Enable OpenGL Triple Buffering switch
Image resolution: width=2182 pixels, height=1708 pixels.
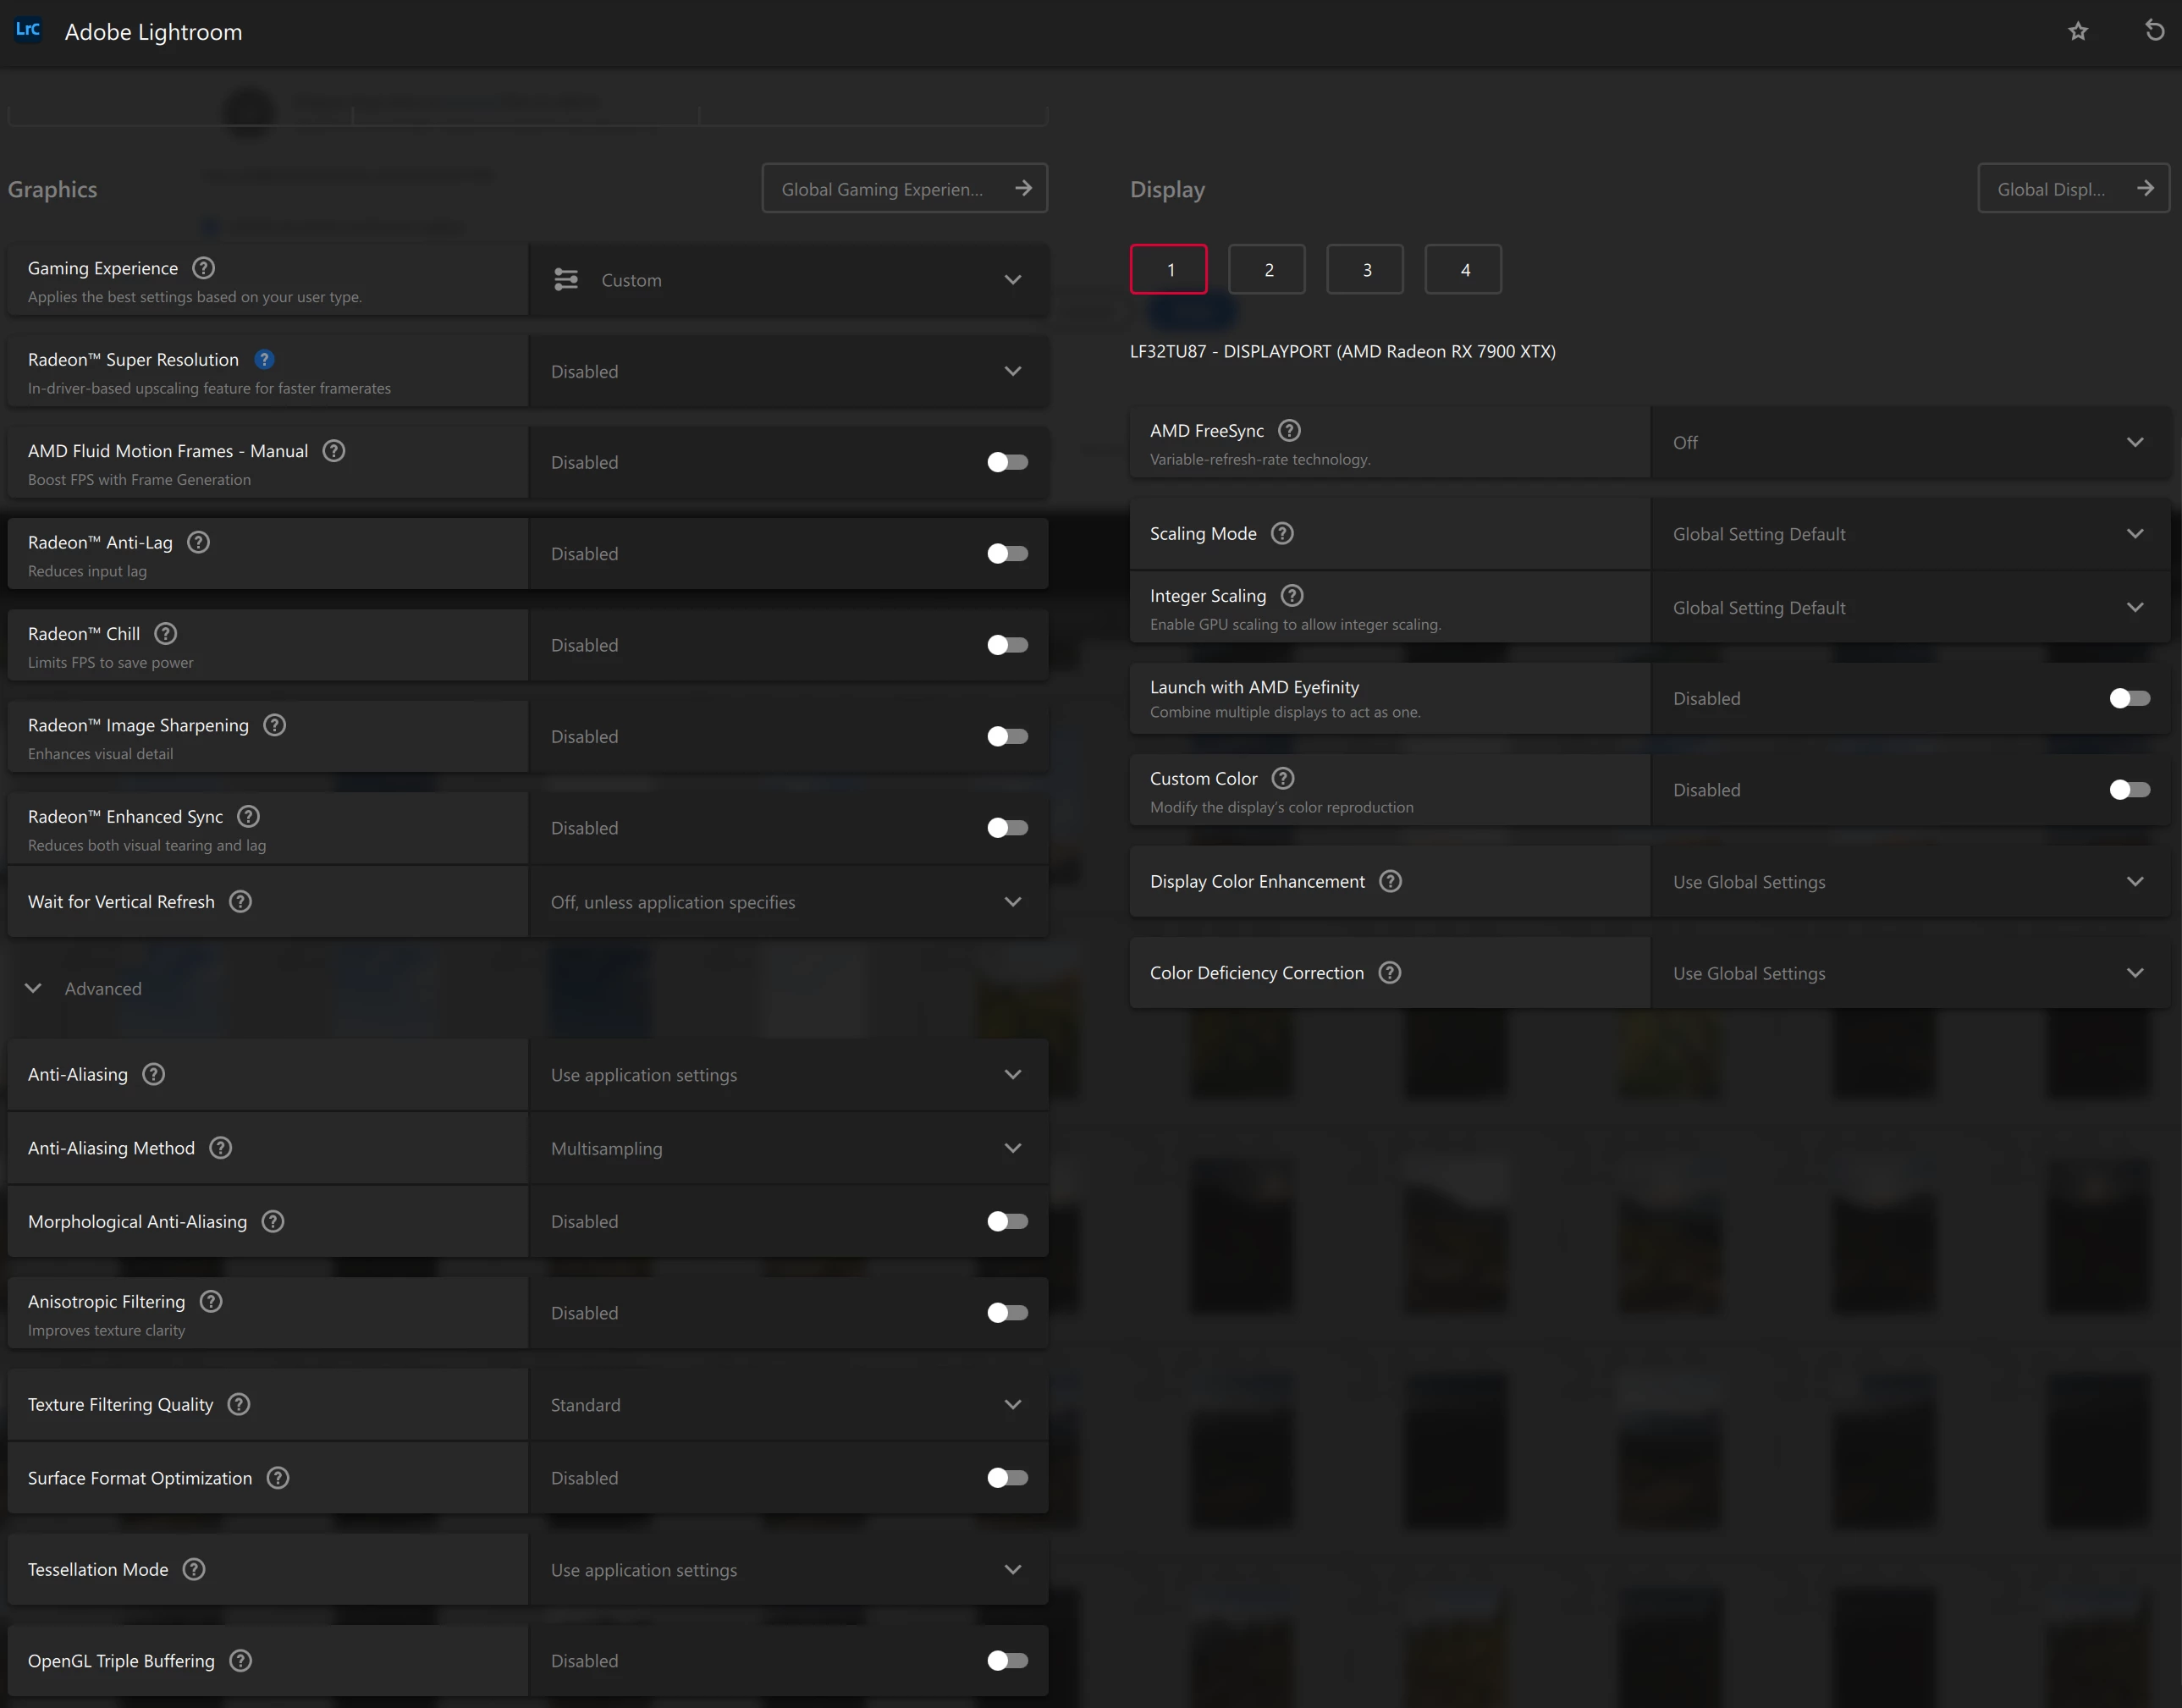coord(1007,1661)
